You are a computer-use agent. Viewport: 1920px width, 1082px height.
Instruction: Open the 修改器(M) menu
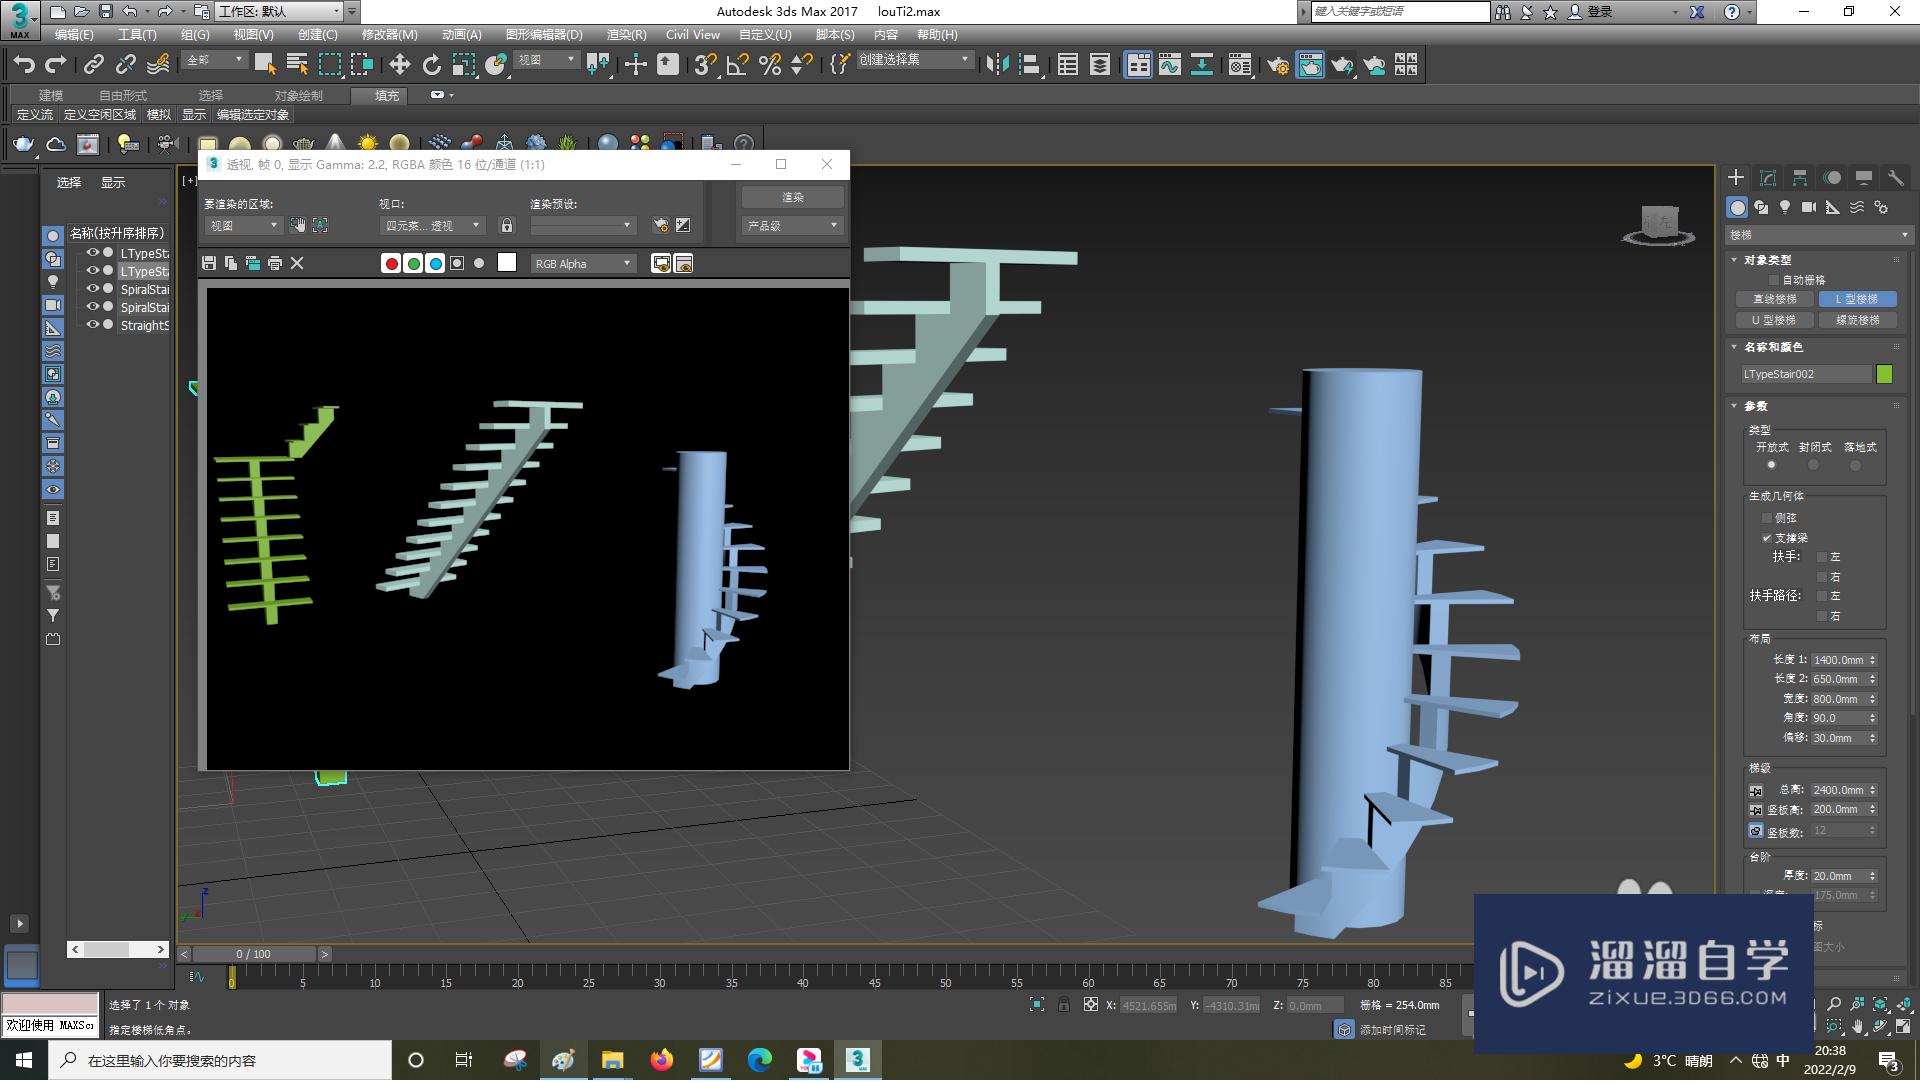pos(390,34)
